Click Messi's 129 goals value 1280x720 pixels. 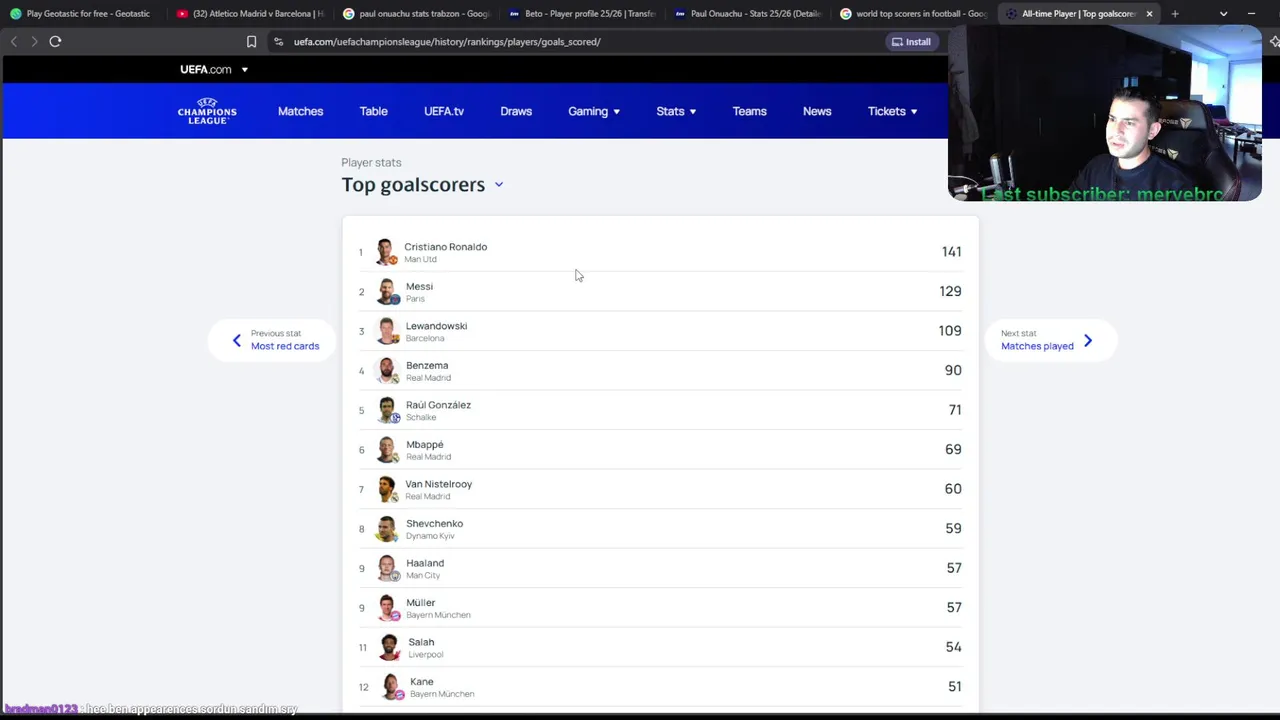(x=950, y=291)
